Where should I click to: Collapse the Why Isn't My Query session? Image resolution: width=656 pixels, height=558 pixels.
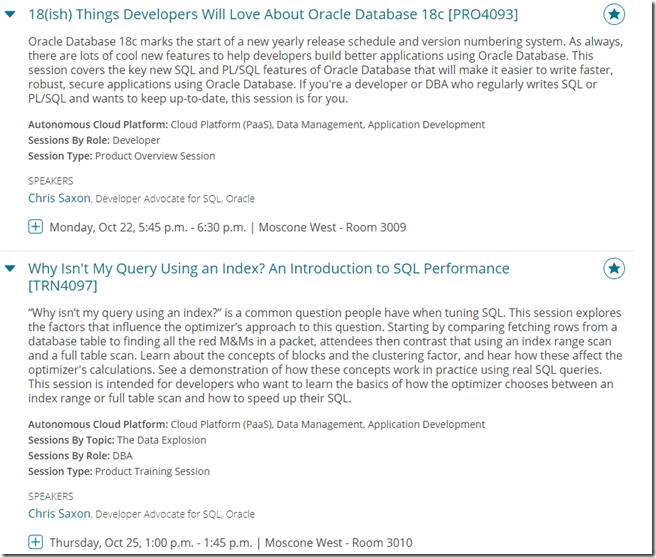click(11, 268)
